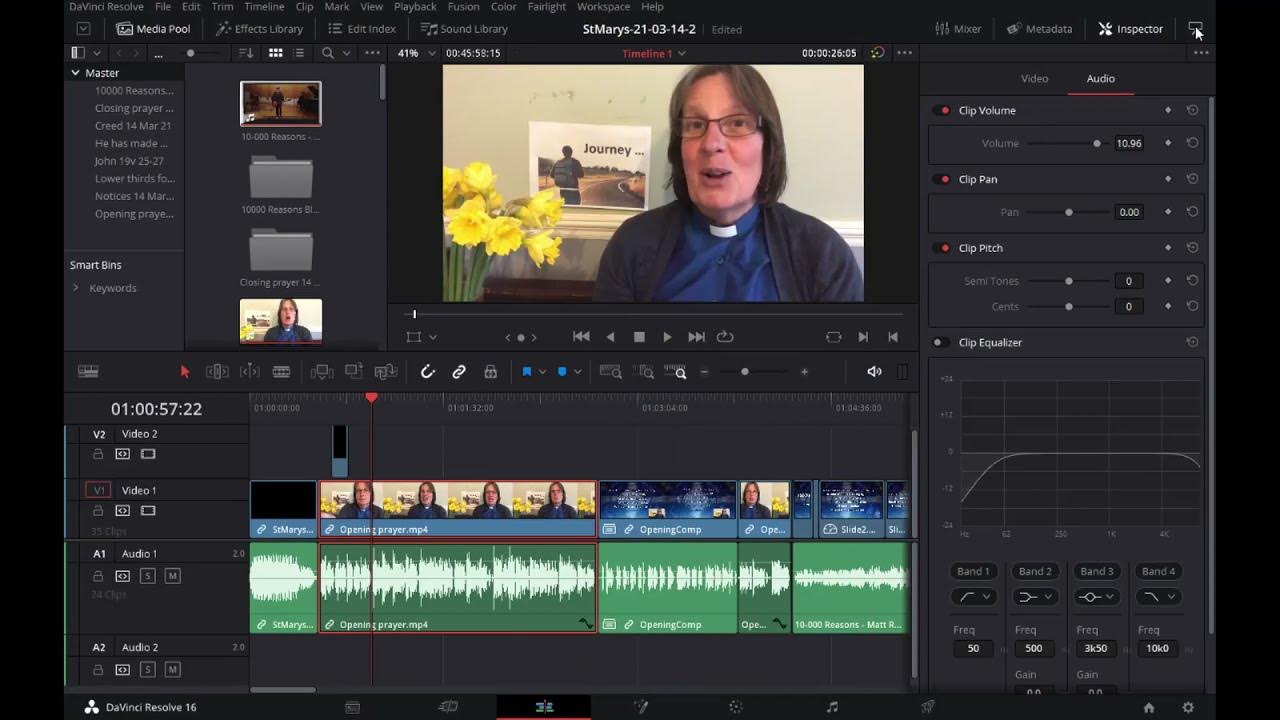Click the Detail Zoom icon
Screen dimensions: 1280x720
tap(646, 372)
